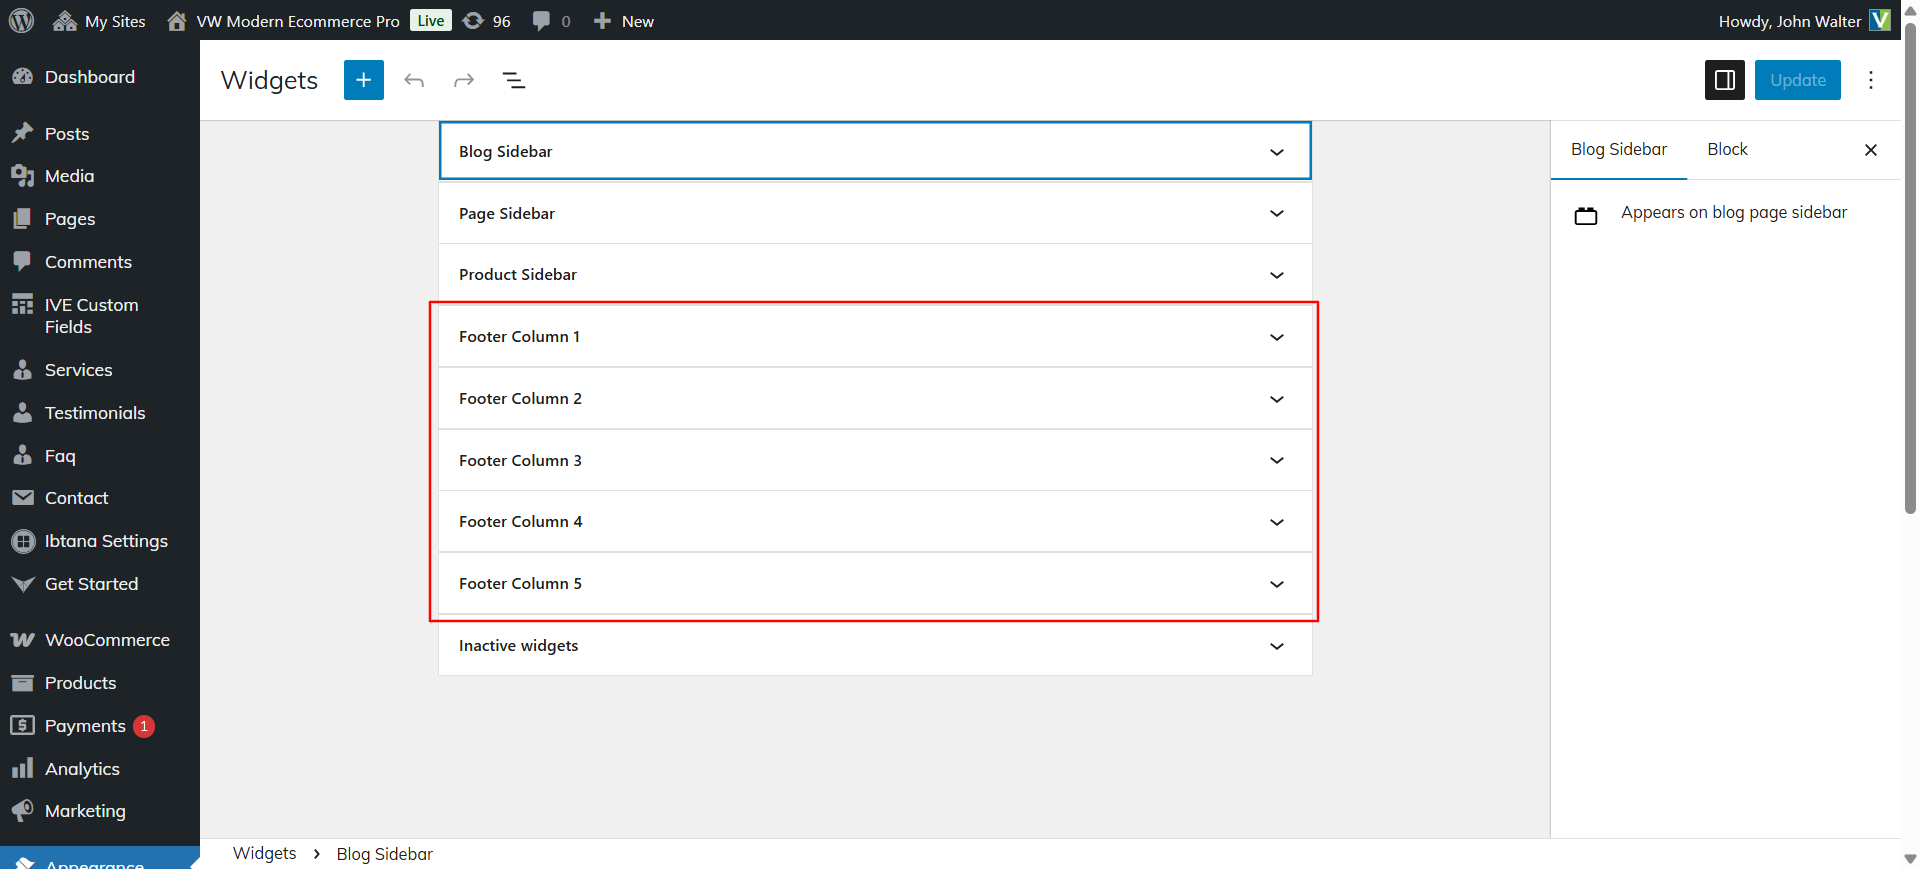Screen dimensions: 1920x869
Task: Click the Analytics bar chart icon
Action: coord(22,768)
